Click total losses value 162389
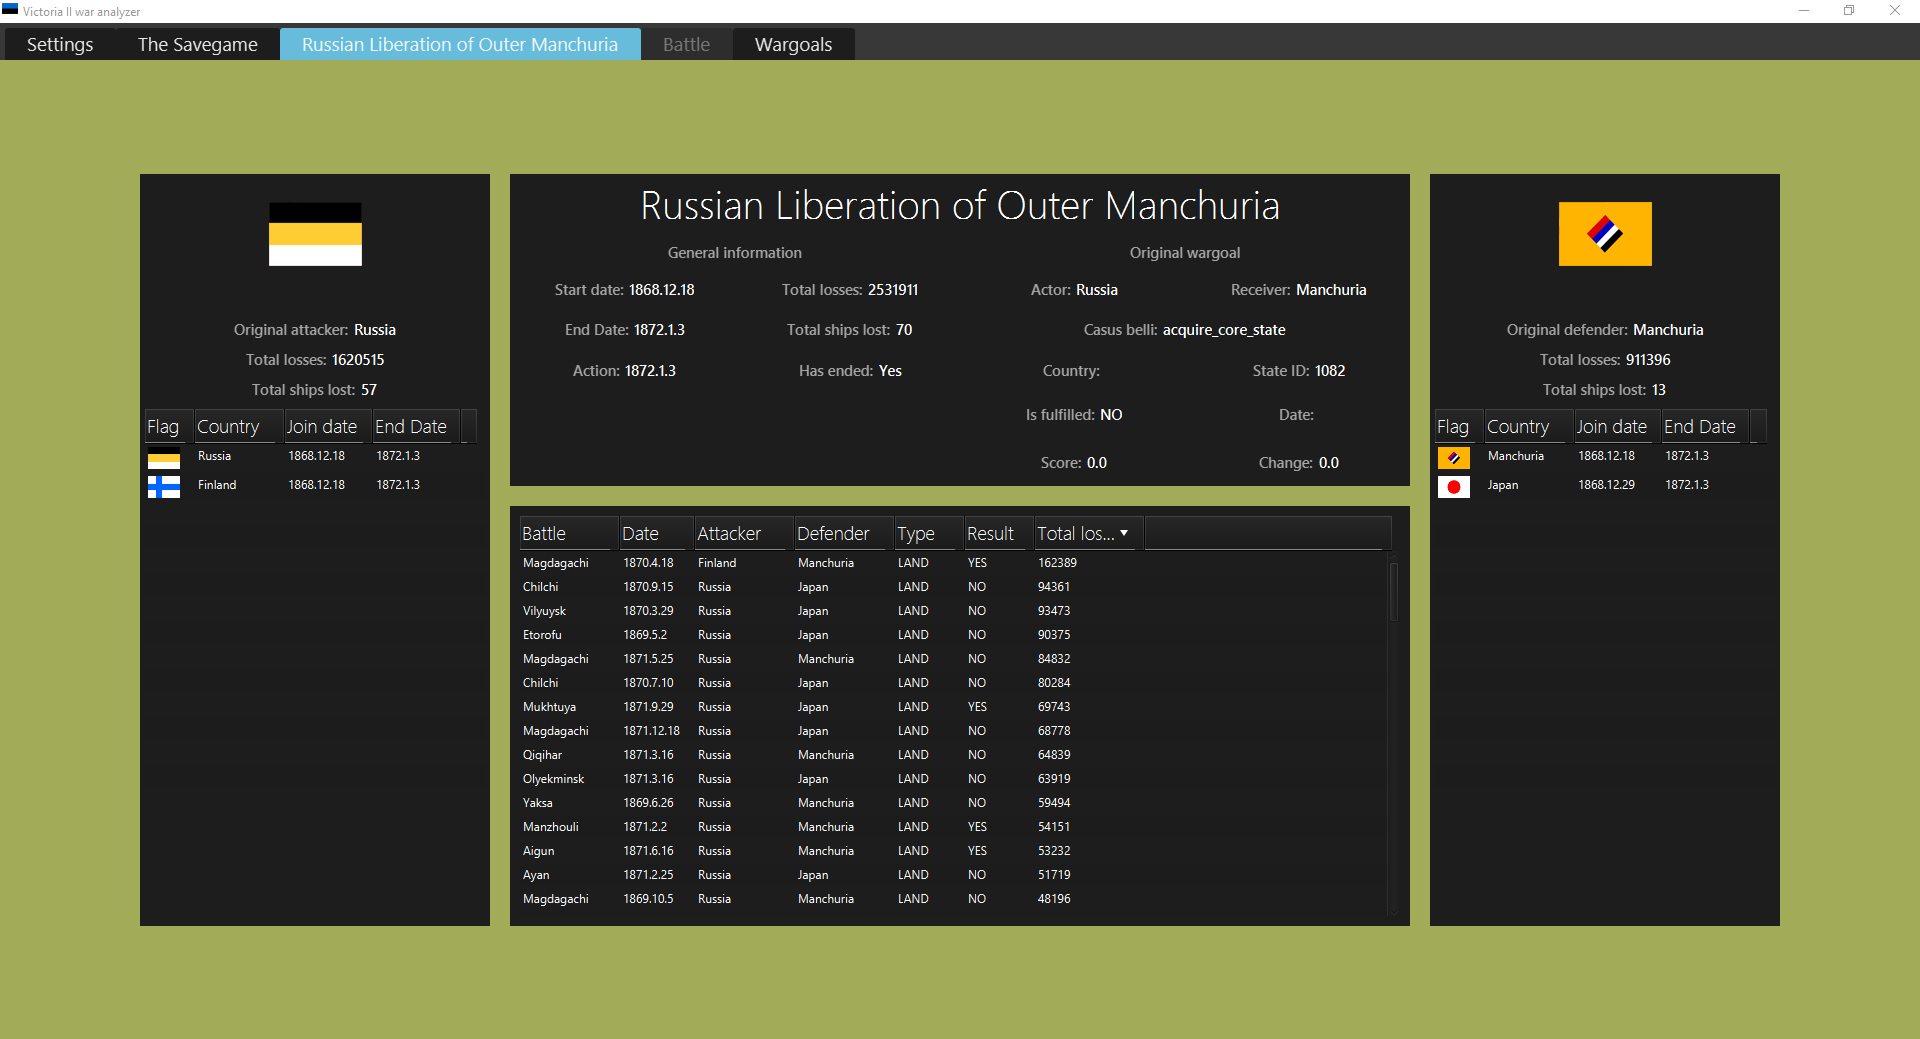Image resolution: width=1920 pixels, height=1039 pixels. [x=1057, y=563]
